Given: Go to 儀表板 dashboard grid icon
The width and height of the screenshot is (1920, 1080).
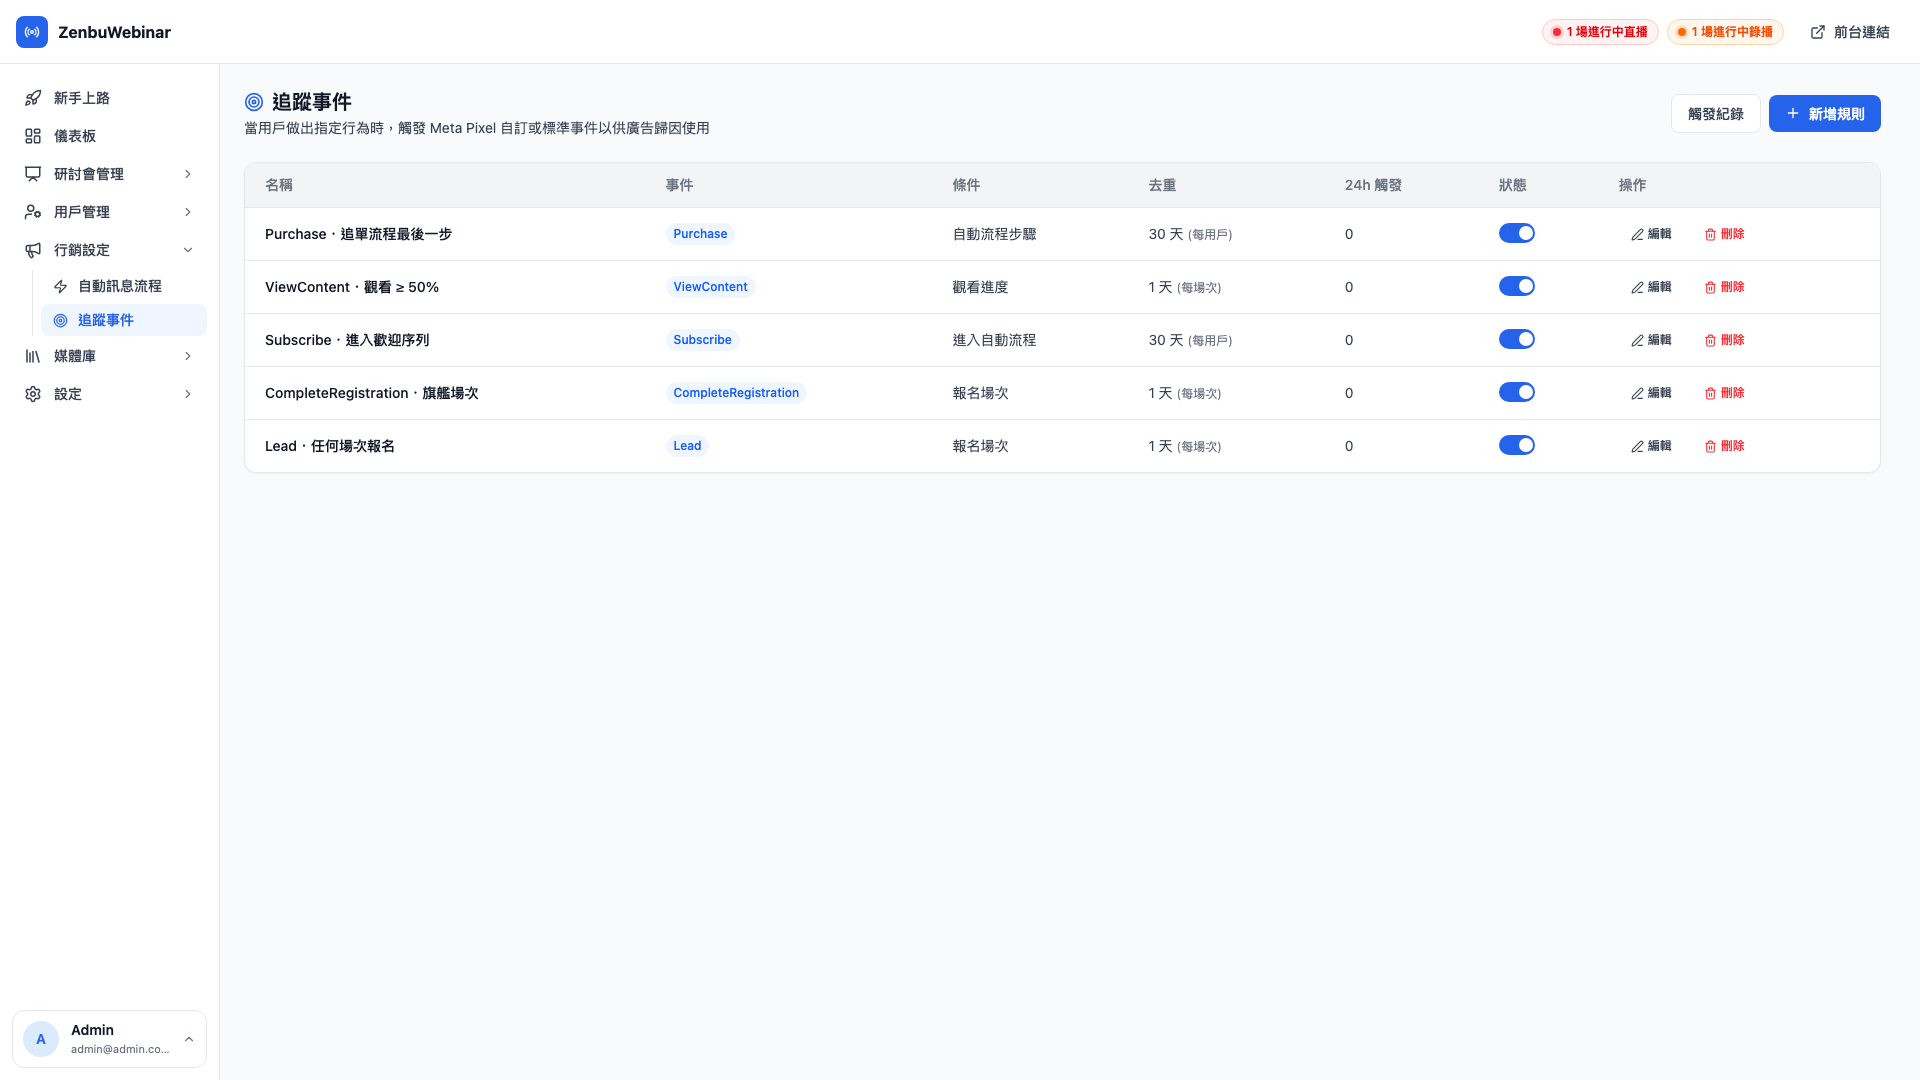Looking at the screenshot, I should click(x=33, y=136).
